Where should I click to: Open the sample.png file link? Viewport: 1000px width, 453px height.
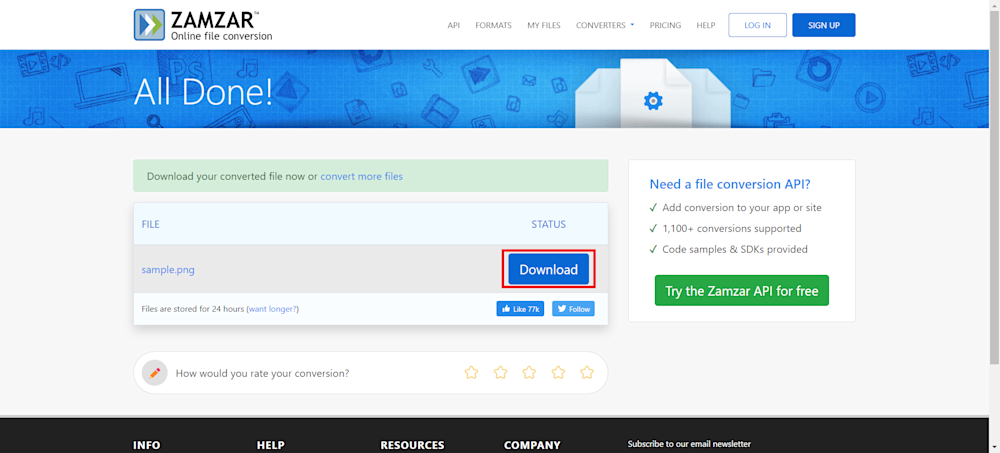[x=168, y=269]
